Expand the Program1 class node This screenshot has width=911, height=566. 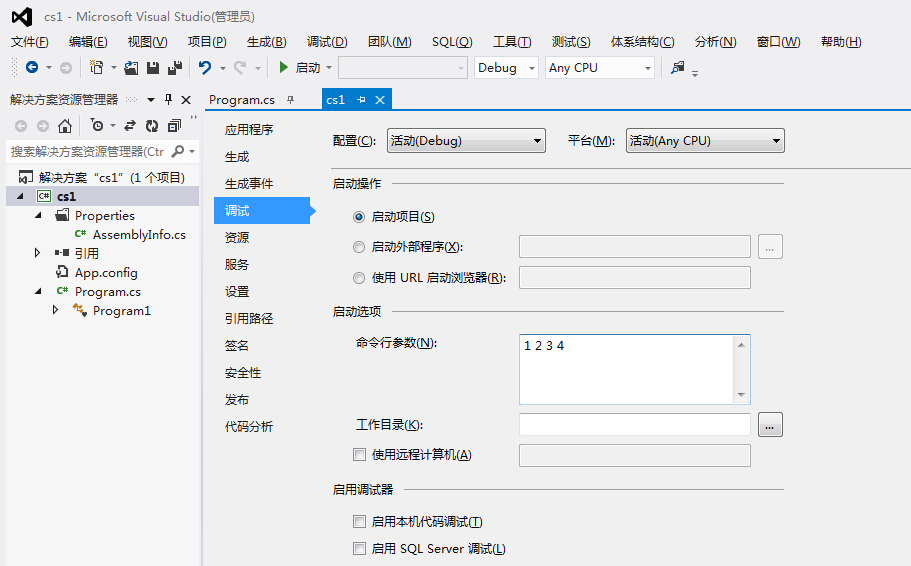[x=55, y=310]
